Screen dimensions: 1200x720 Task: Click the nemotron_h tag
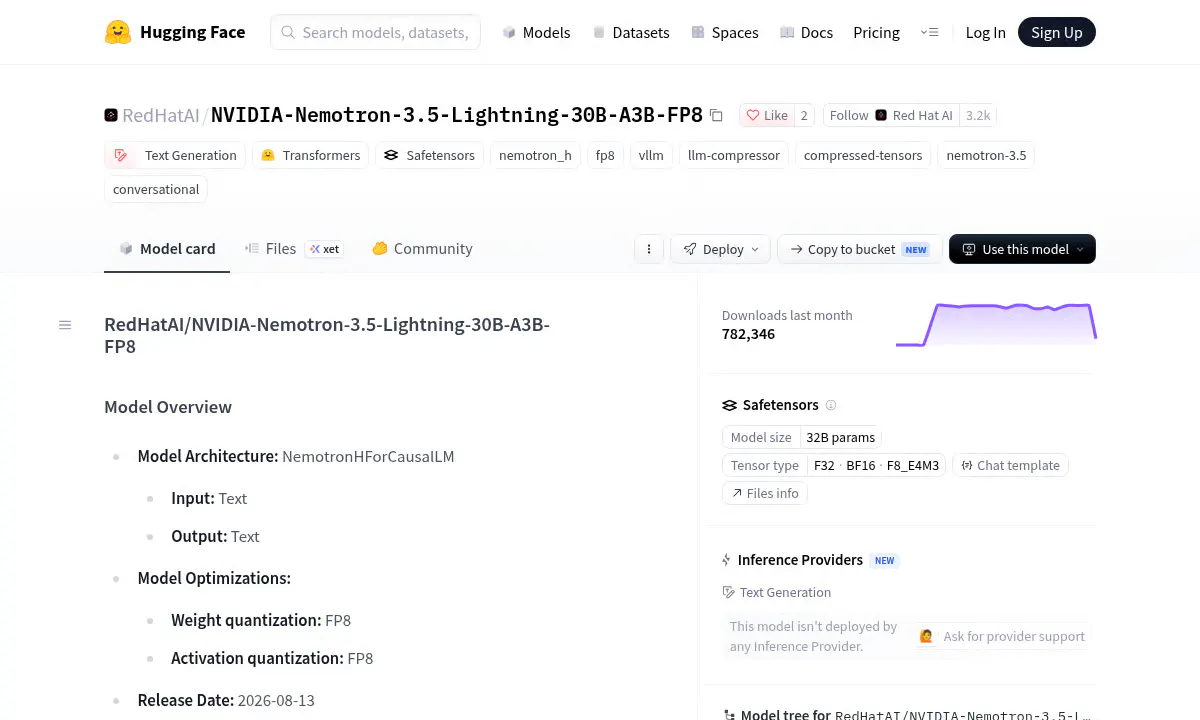pyautogui.click(x=535, y=155)
